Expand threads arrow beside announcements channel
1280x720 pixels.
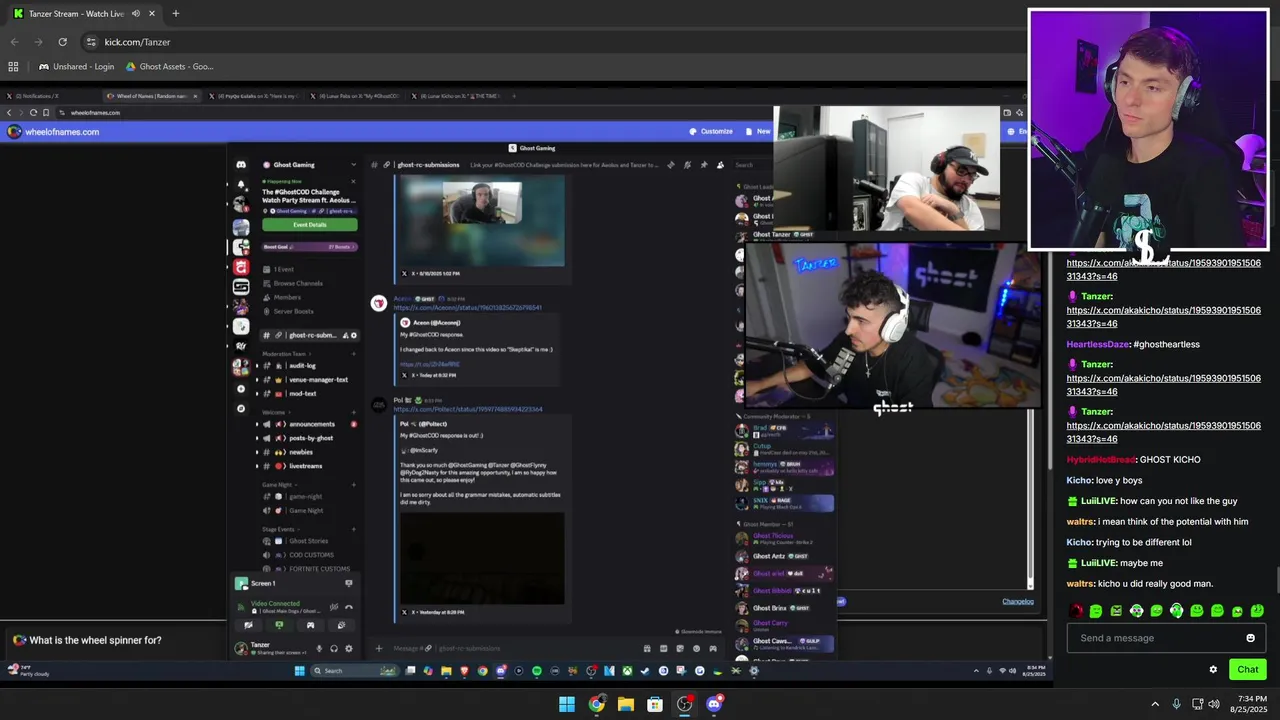coord(257,424)
